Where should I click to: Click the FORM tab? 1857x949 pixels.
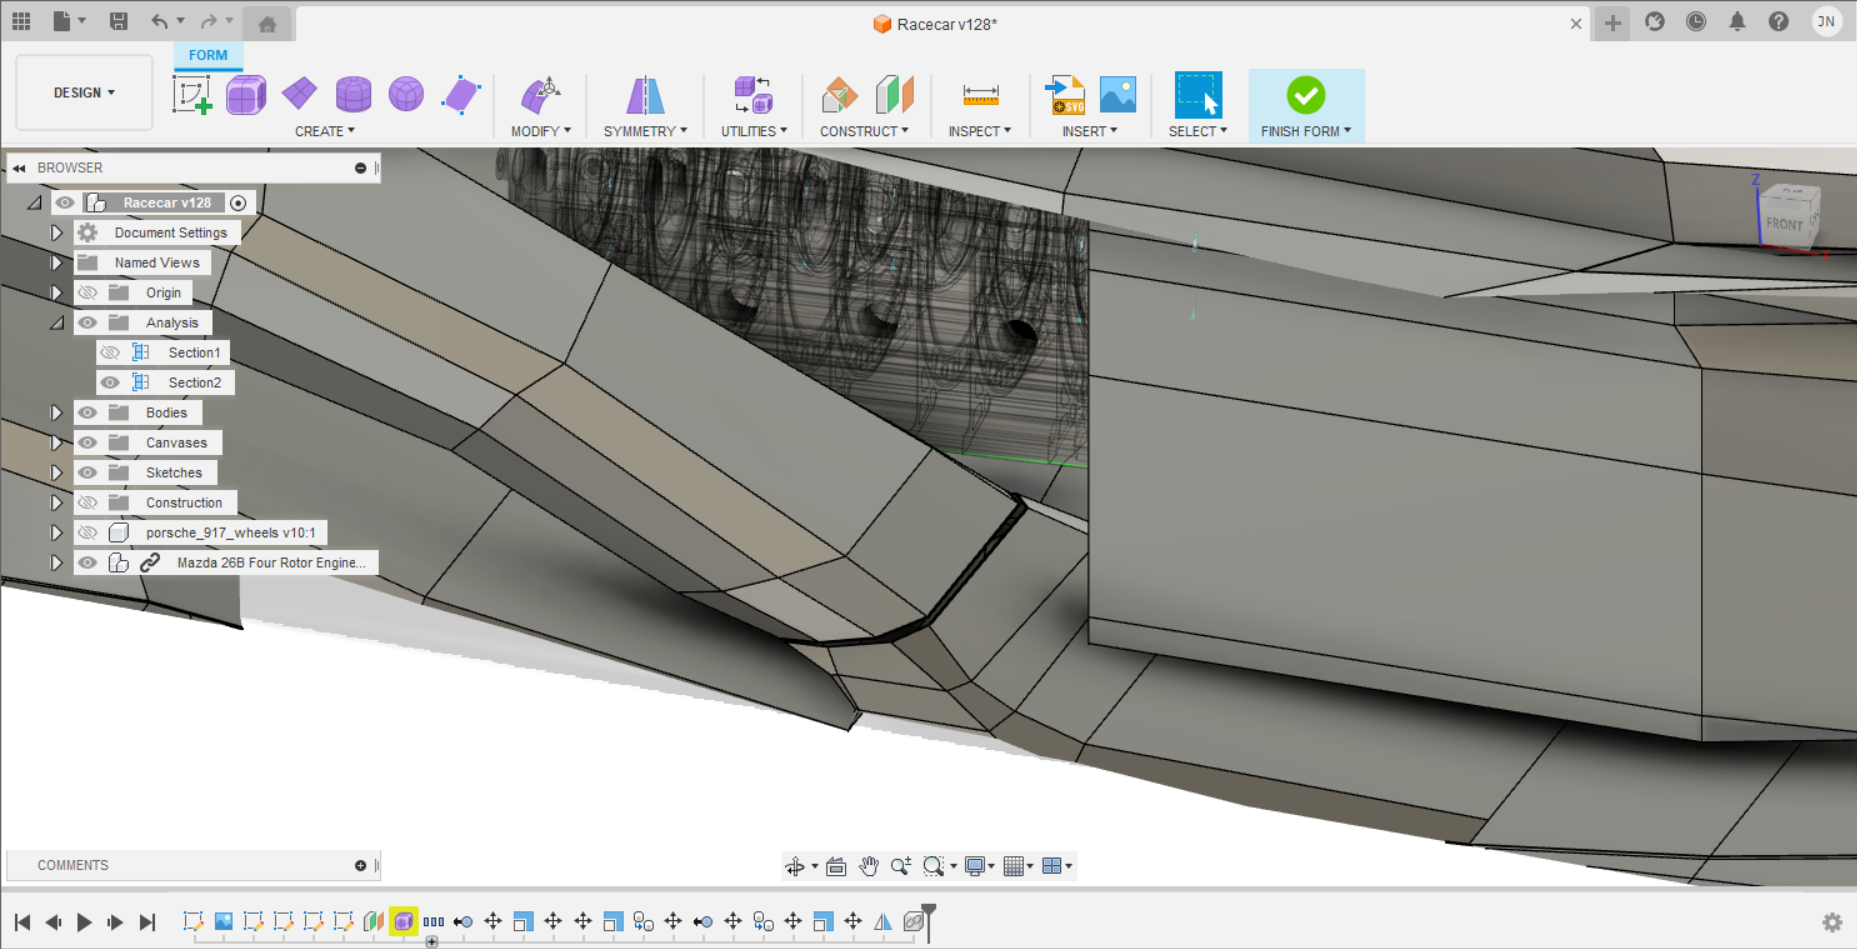coord(207,55)
